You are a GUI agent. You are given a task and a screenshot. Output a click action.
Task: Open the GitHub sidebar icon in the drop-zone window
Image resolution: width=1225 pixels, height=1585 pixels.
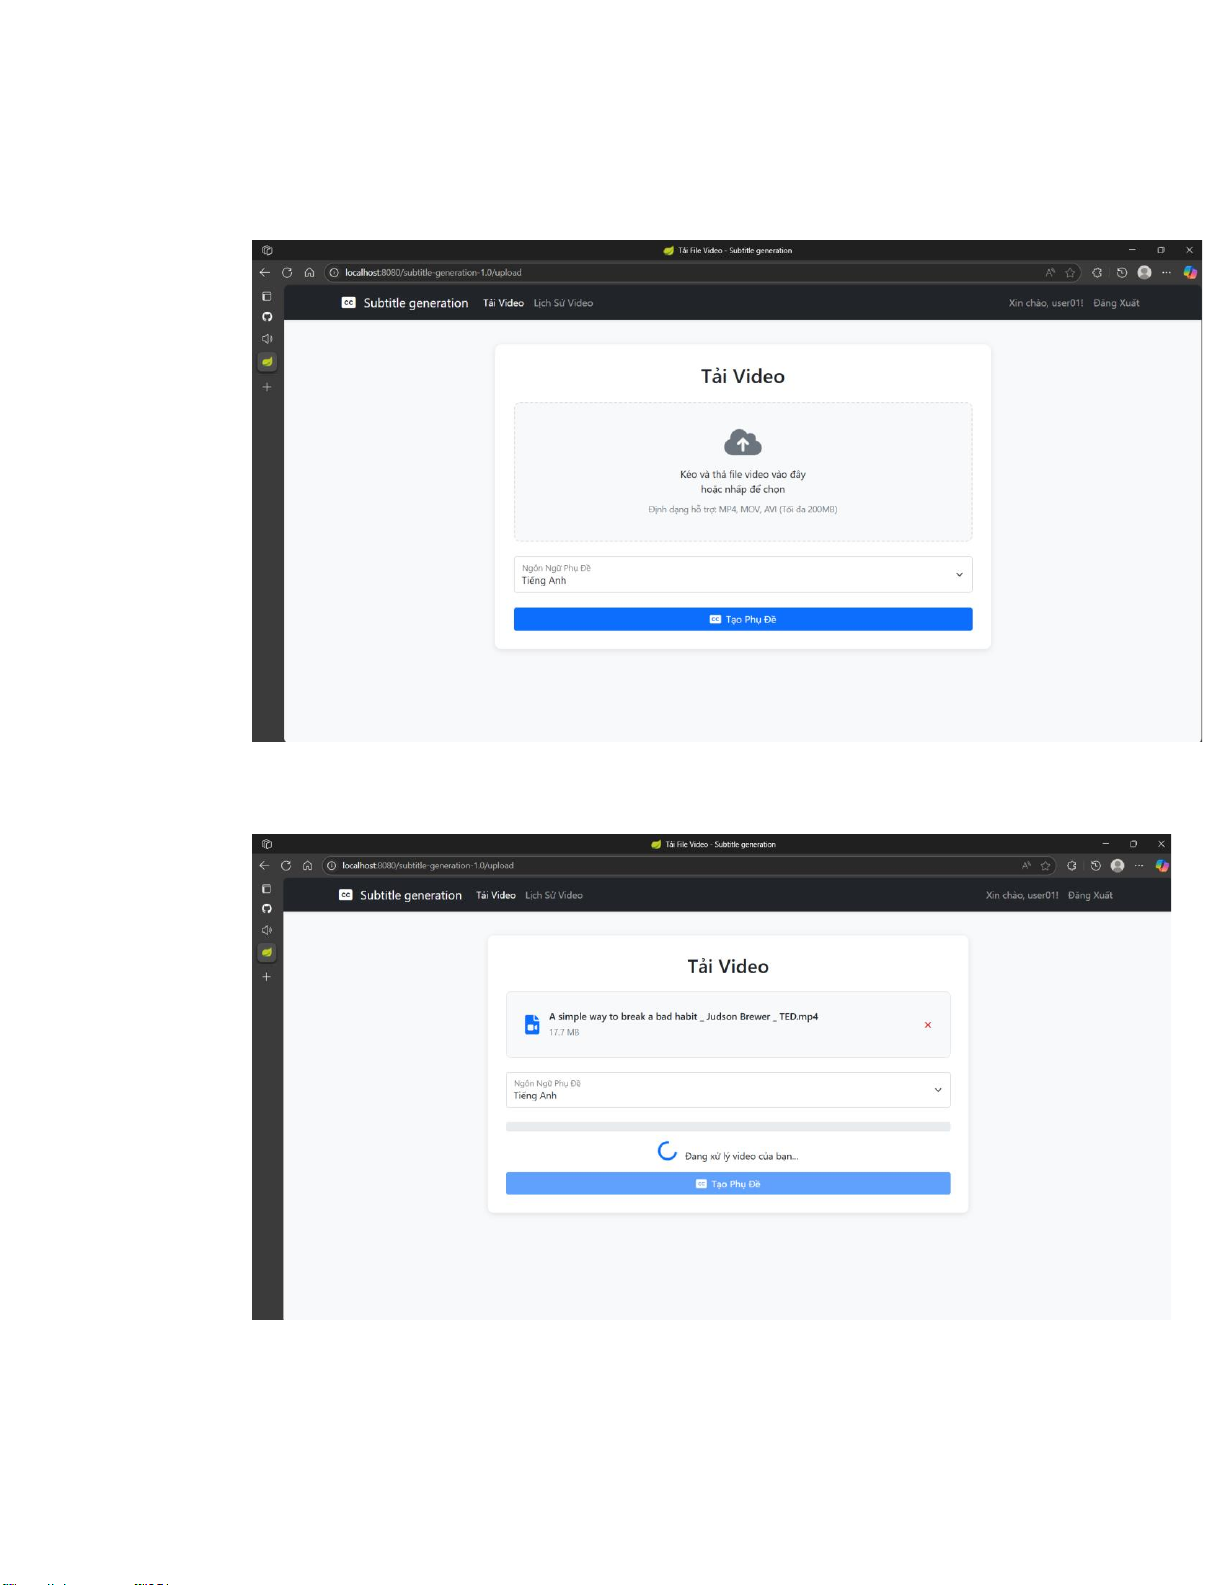pyautogui.click(x=267, y=317)
